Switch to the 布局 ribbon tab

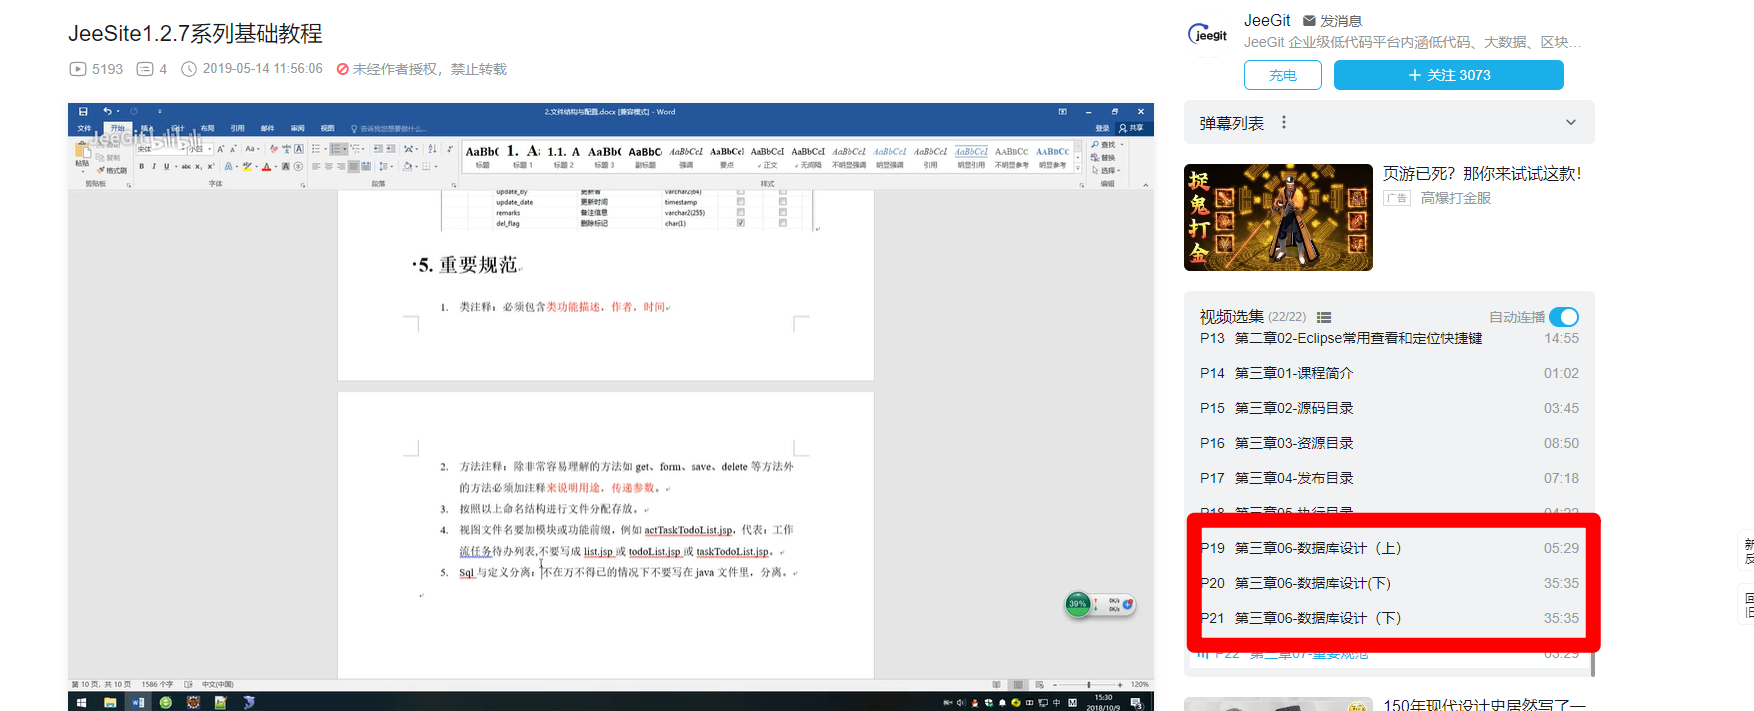click(x=207, y=128)
